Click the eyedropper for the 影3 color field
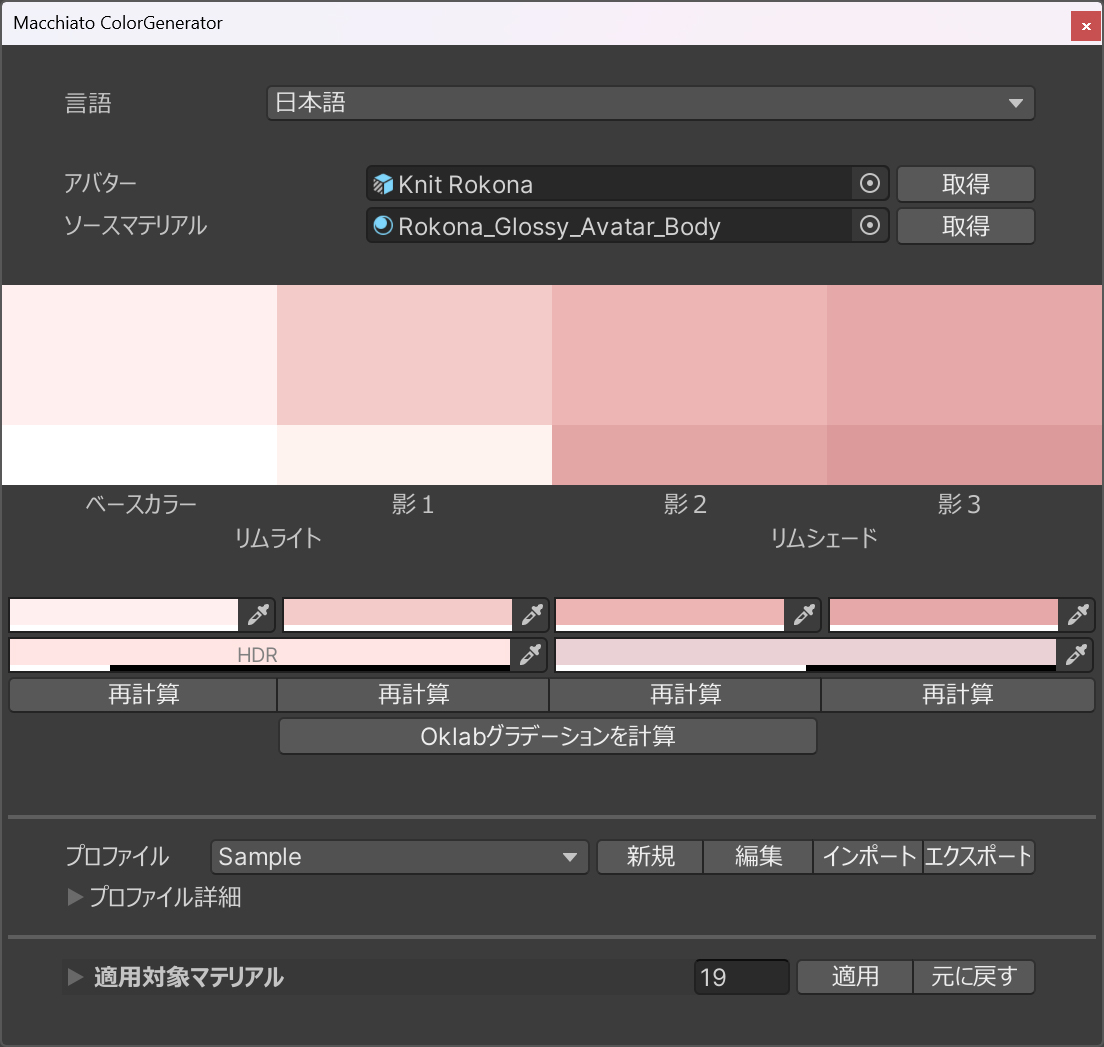Screen dimensions: 1104x1047 (x=1078, y=615)
